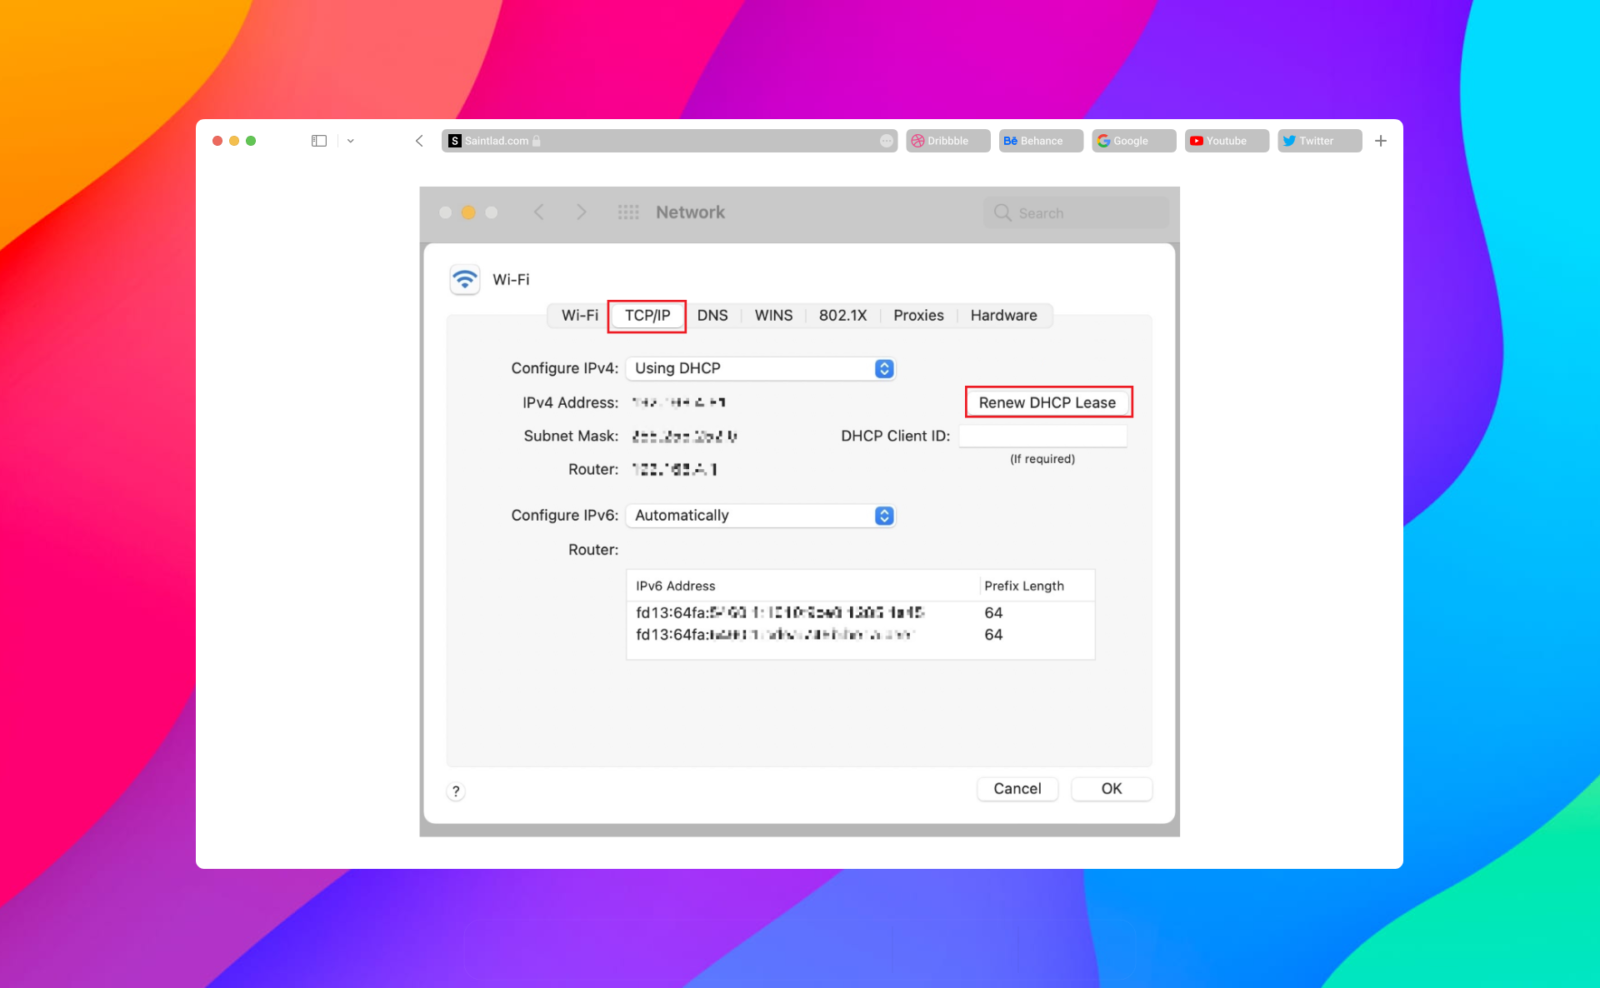This screenshot has height=988, width=1600.
Task: Click Renew DHCP Lease
Action: [1048, 401]
